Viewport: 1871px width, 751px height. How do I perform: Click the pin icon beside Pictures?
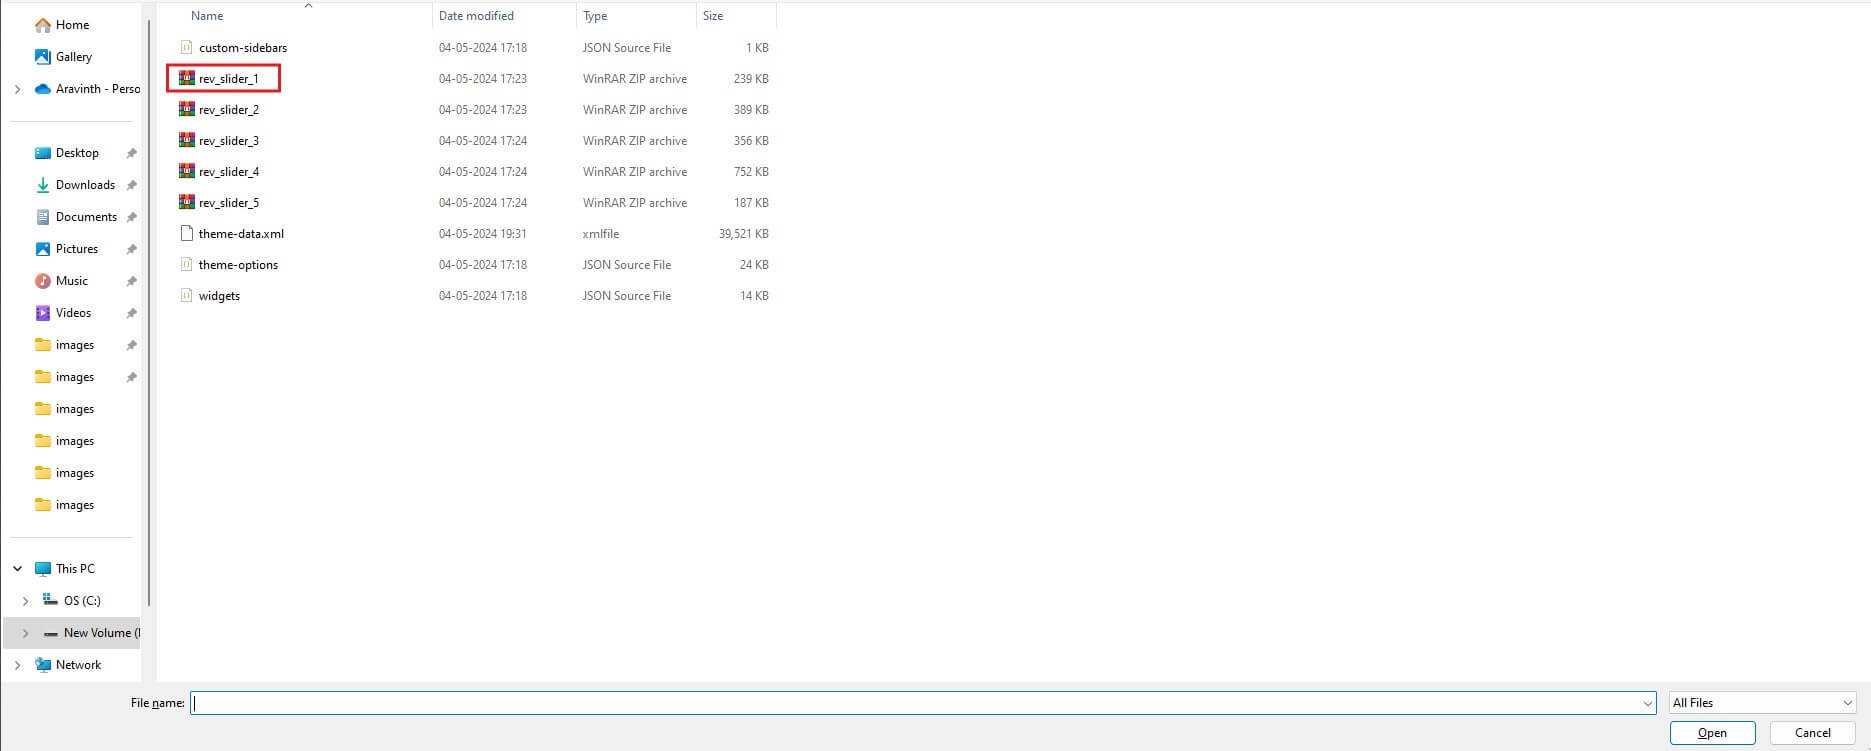131,249
